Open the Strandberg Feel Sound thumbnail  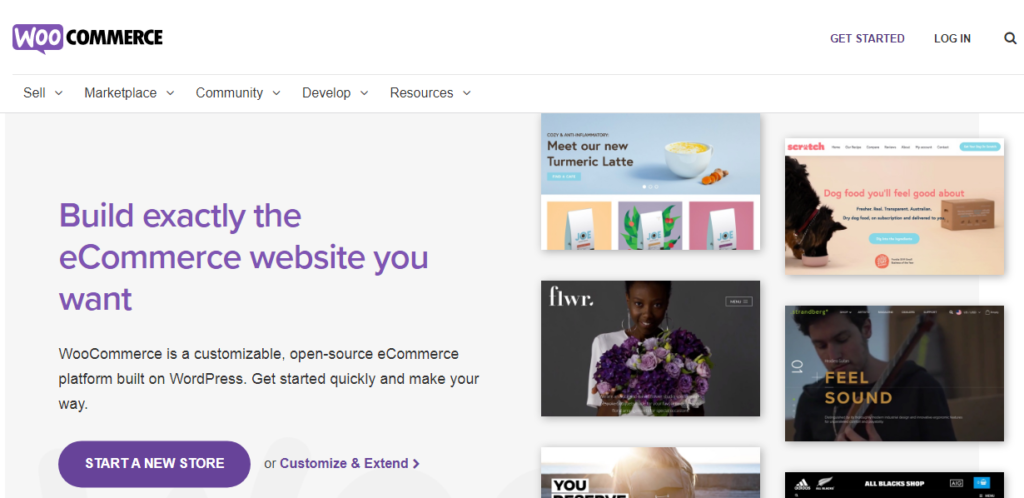click(894, 373)
